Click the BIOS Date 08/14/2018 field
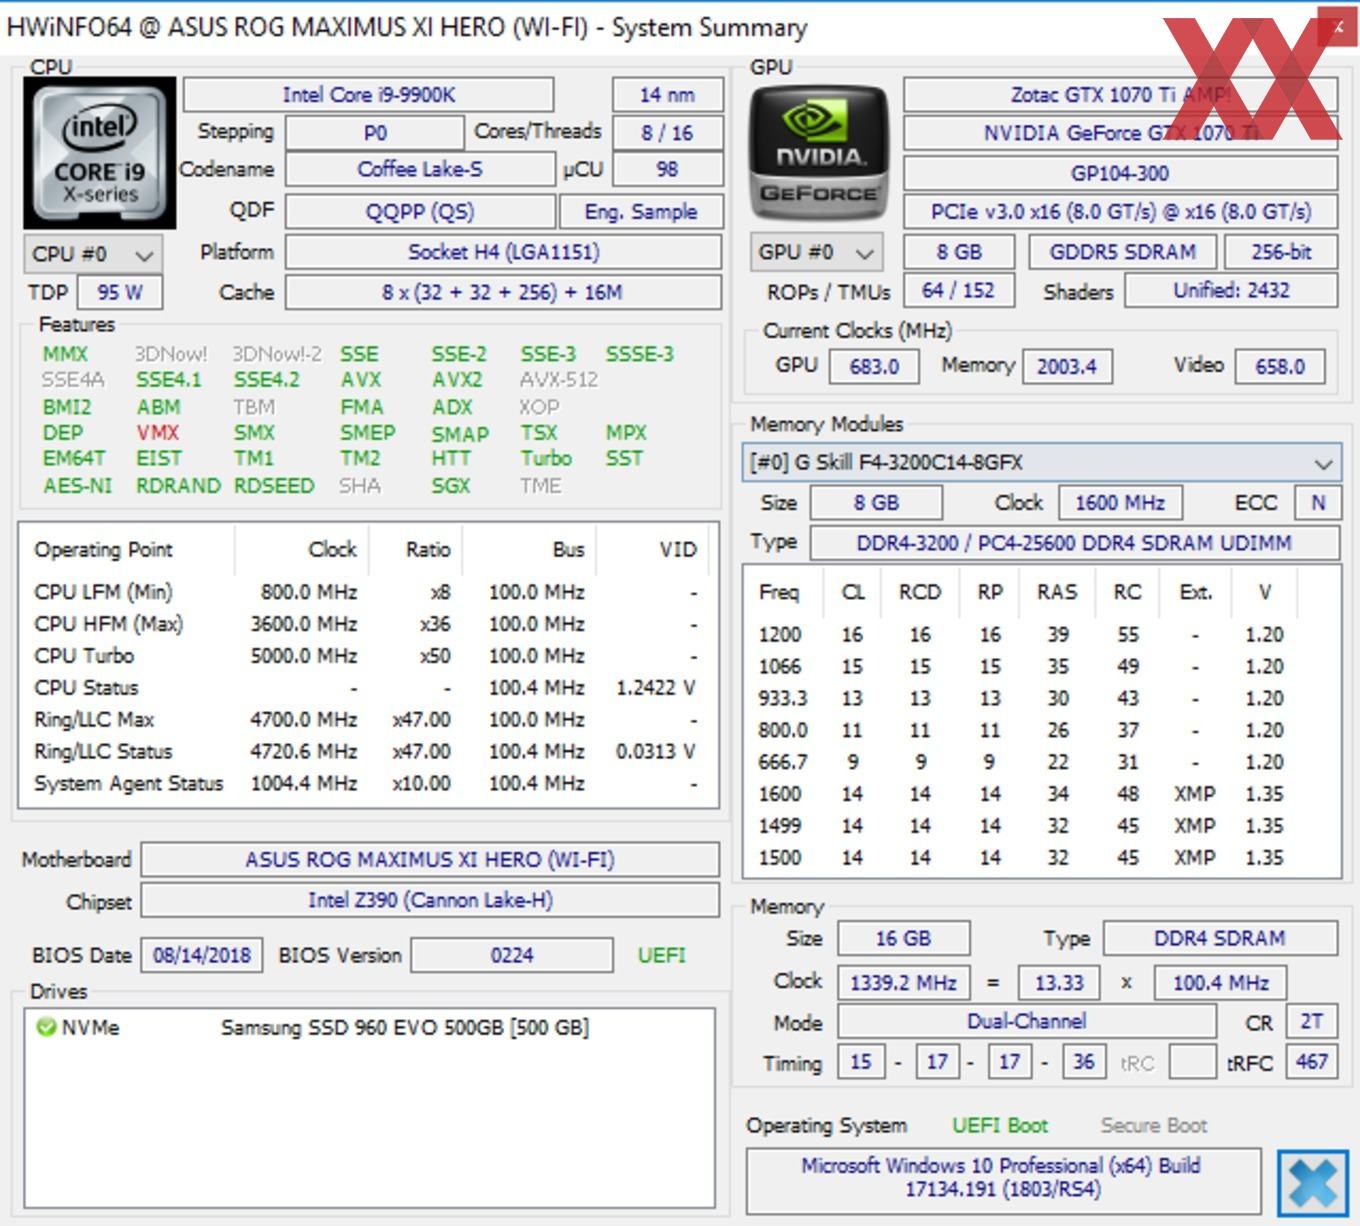This screenshot has width=1360, height=1226. tap(202, 955)
